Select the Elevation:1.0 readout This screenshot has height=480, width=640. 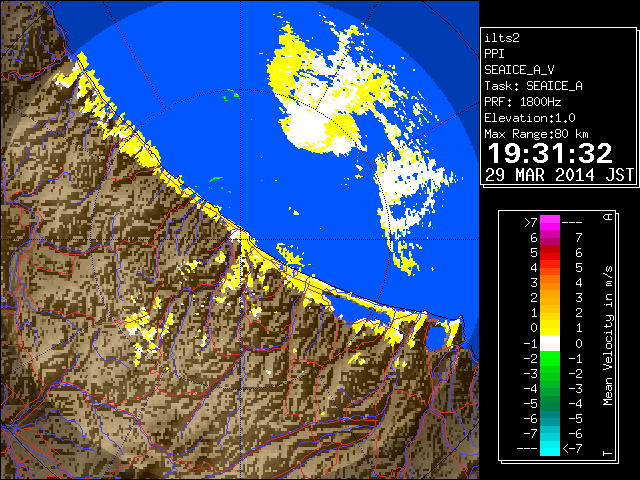[x=530, y=118]
